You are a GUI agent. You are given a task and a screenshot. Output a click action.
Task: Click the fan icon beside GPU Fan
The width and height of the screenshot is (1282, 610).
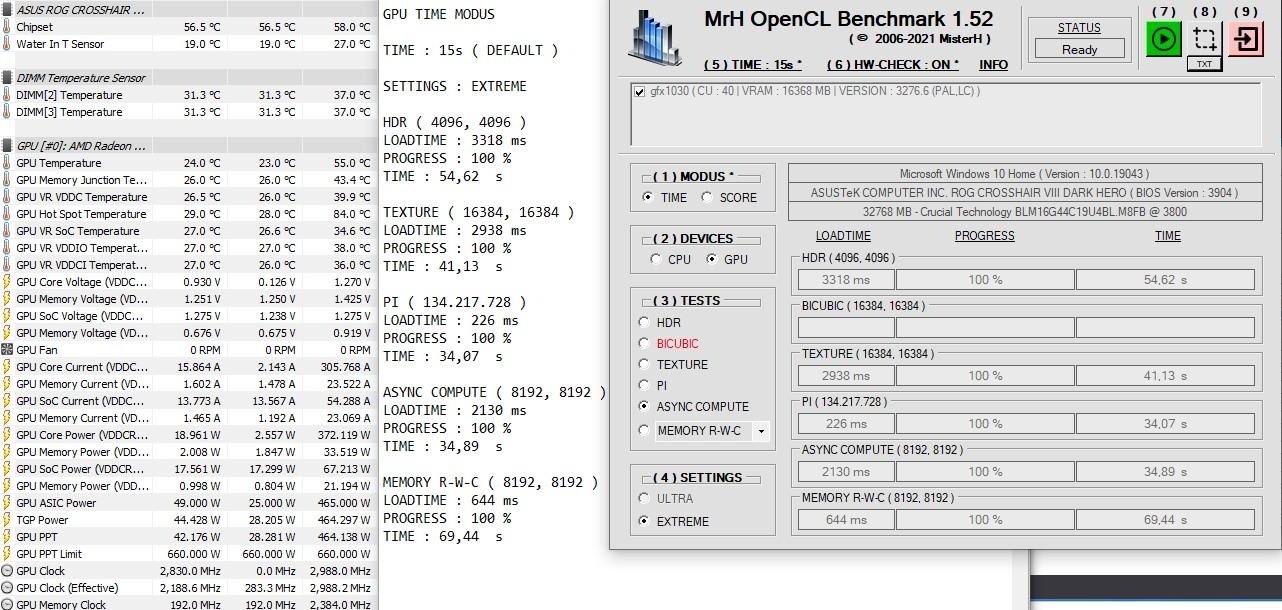[7, 350]
